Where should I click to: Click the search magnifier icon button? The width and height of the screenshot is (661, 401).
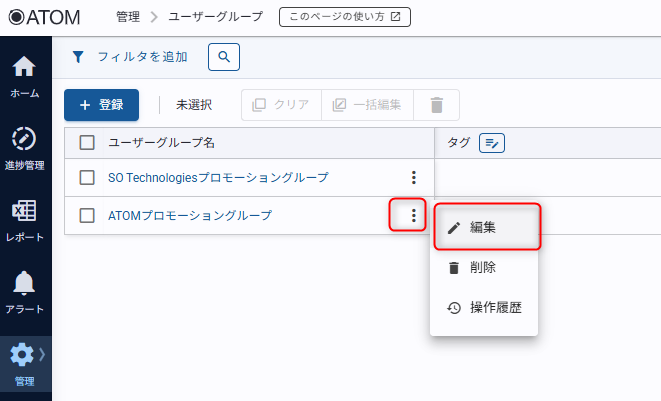(x=224, y=57)
